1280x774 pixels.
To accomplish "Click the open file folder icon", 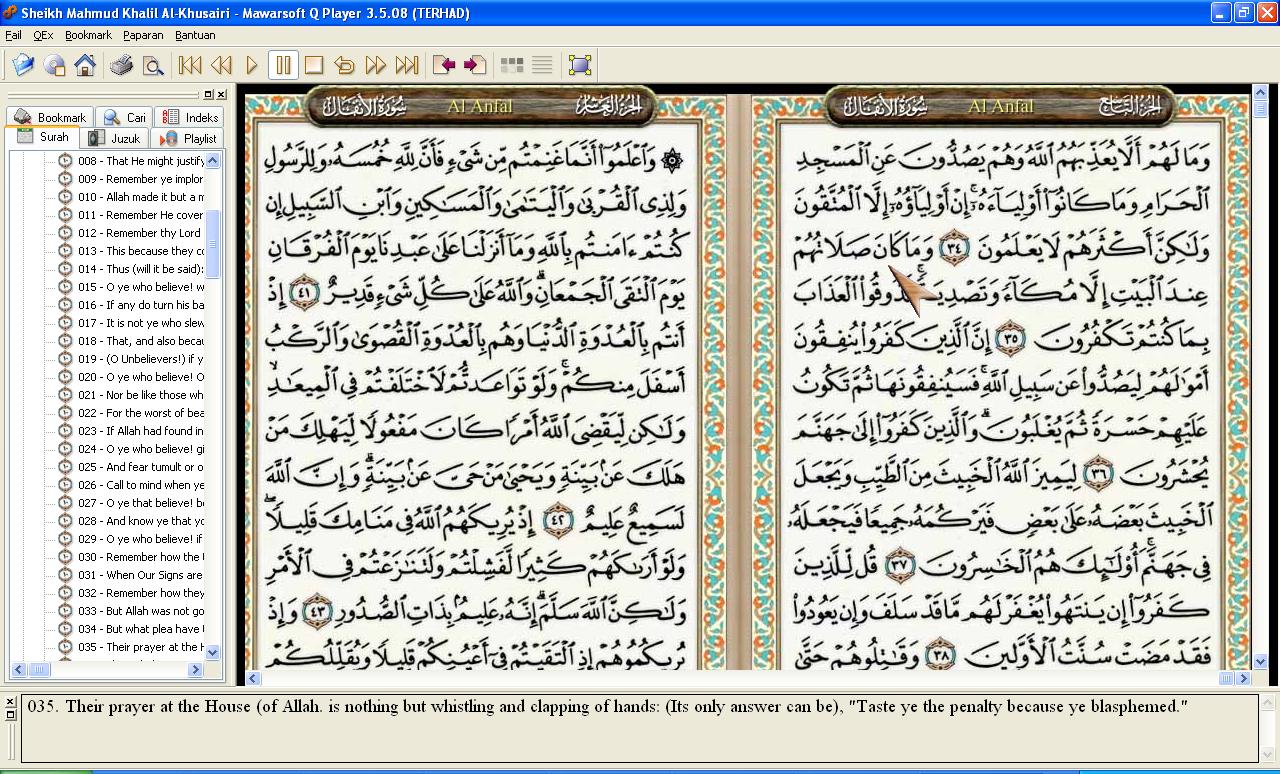I will tap(23, 66).
